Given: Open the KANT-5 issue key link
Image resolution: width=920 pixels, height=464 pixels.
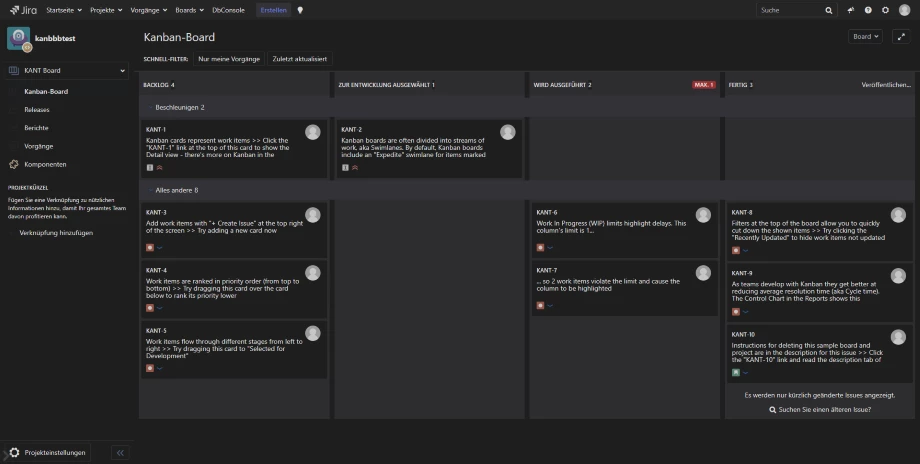Looking at the screenshot, I should (x=156, y=331).
